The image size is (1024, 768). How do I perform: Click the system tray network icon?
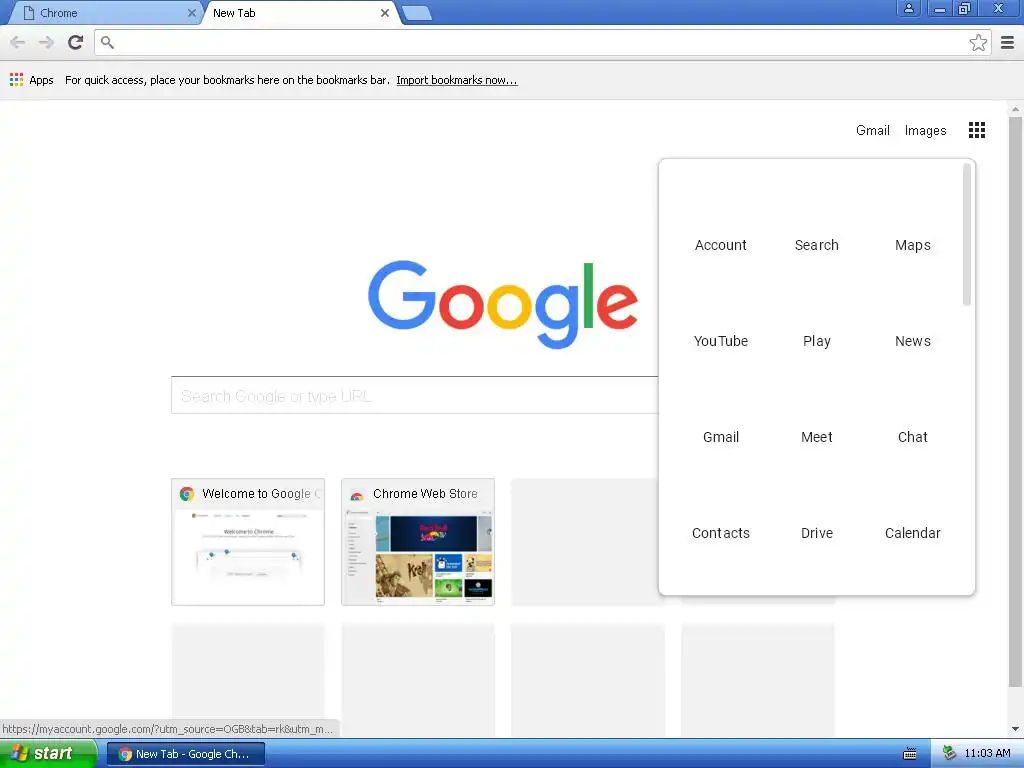click(x=950, y=754)
